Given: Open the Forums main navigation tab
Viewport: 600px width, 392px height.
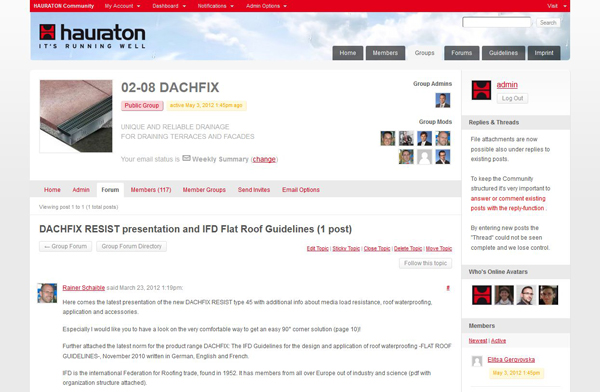Looking at the screenshot, I should (x=461, y=53).
